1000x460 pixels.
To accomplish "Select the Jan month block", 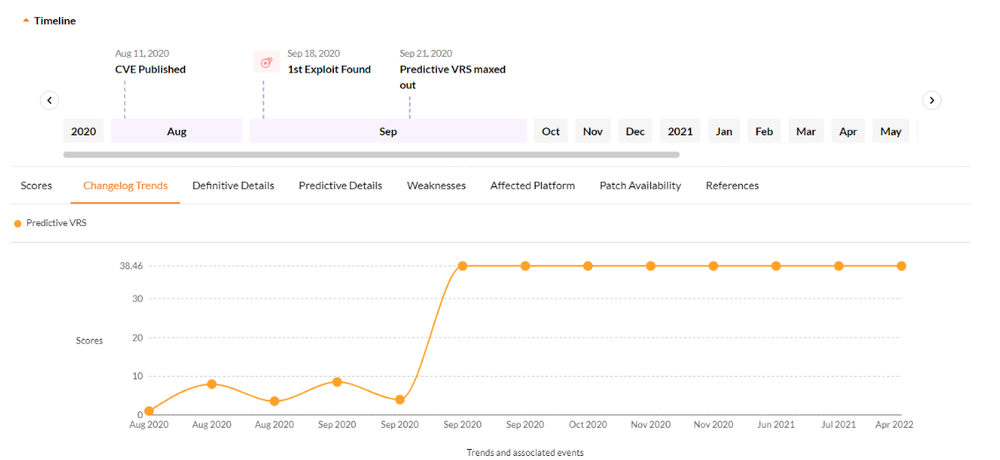I will 724,131.
